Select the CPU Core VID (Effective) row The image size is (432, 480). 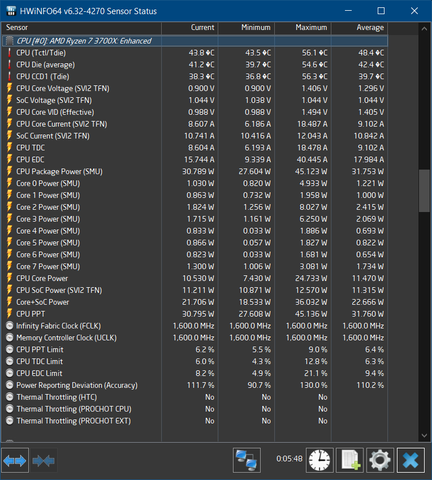click(195, 112)
